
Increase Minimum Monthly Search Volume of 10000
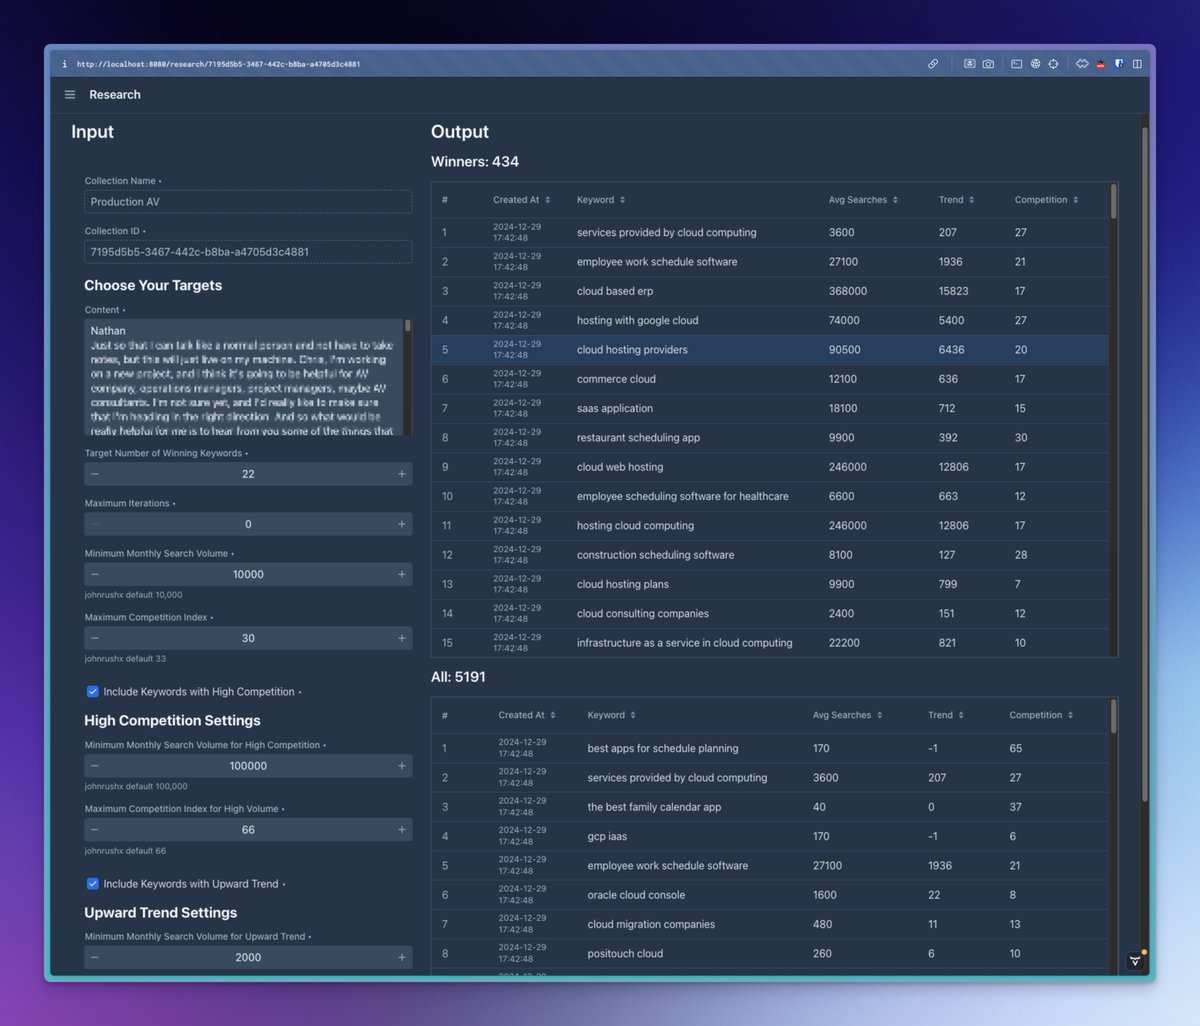pos(402,574)
